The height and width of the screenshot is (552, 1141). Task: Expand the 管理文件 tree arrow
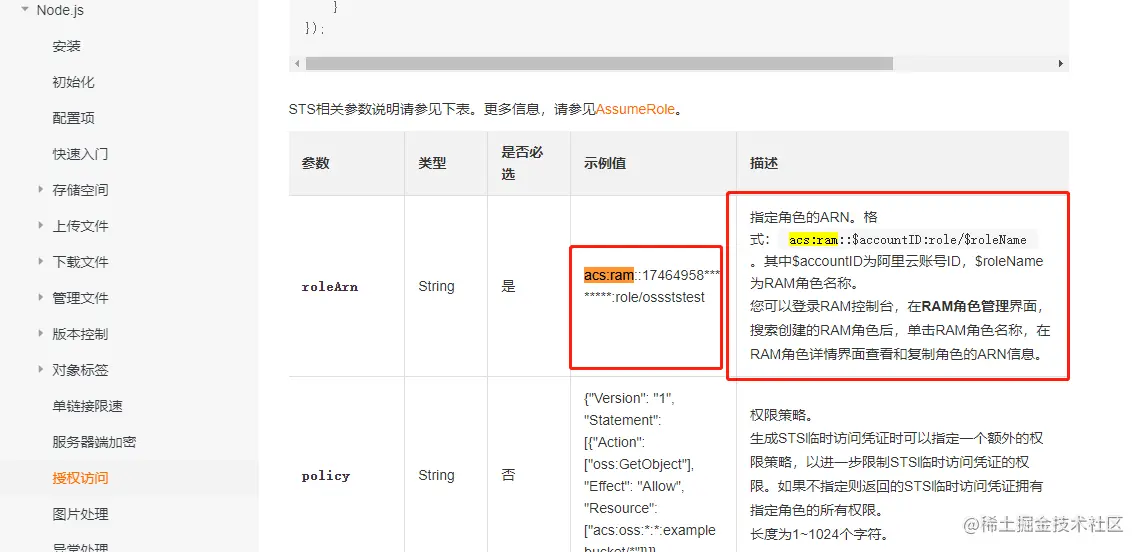pyautogui.click(x=41, y=297)
